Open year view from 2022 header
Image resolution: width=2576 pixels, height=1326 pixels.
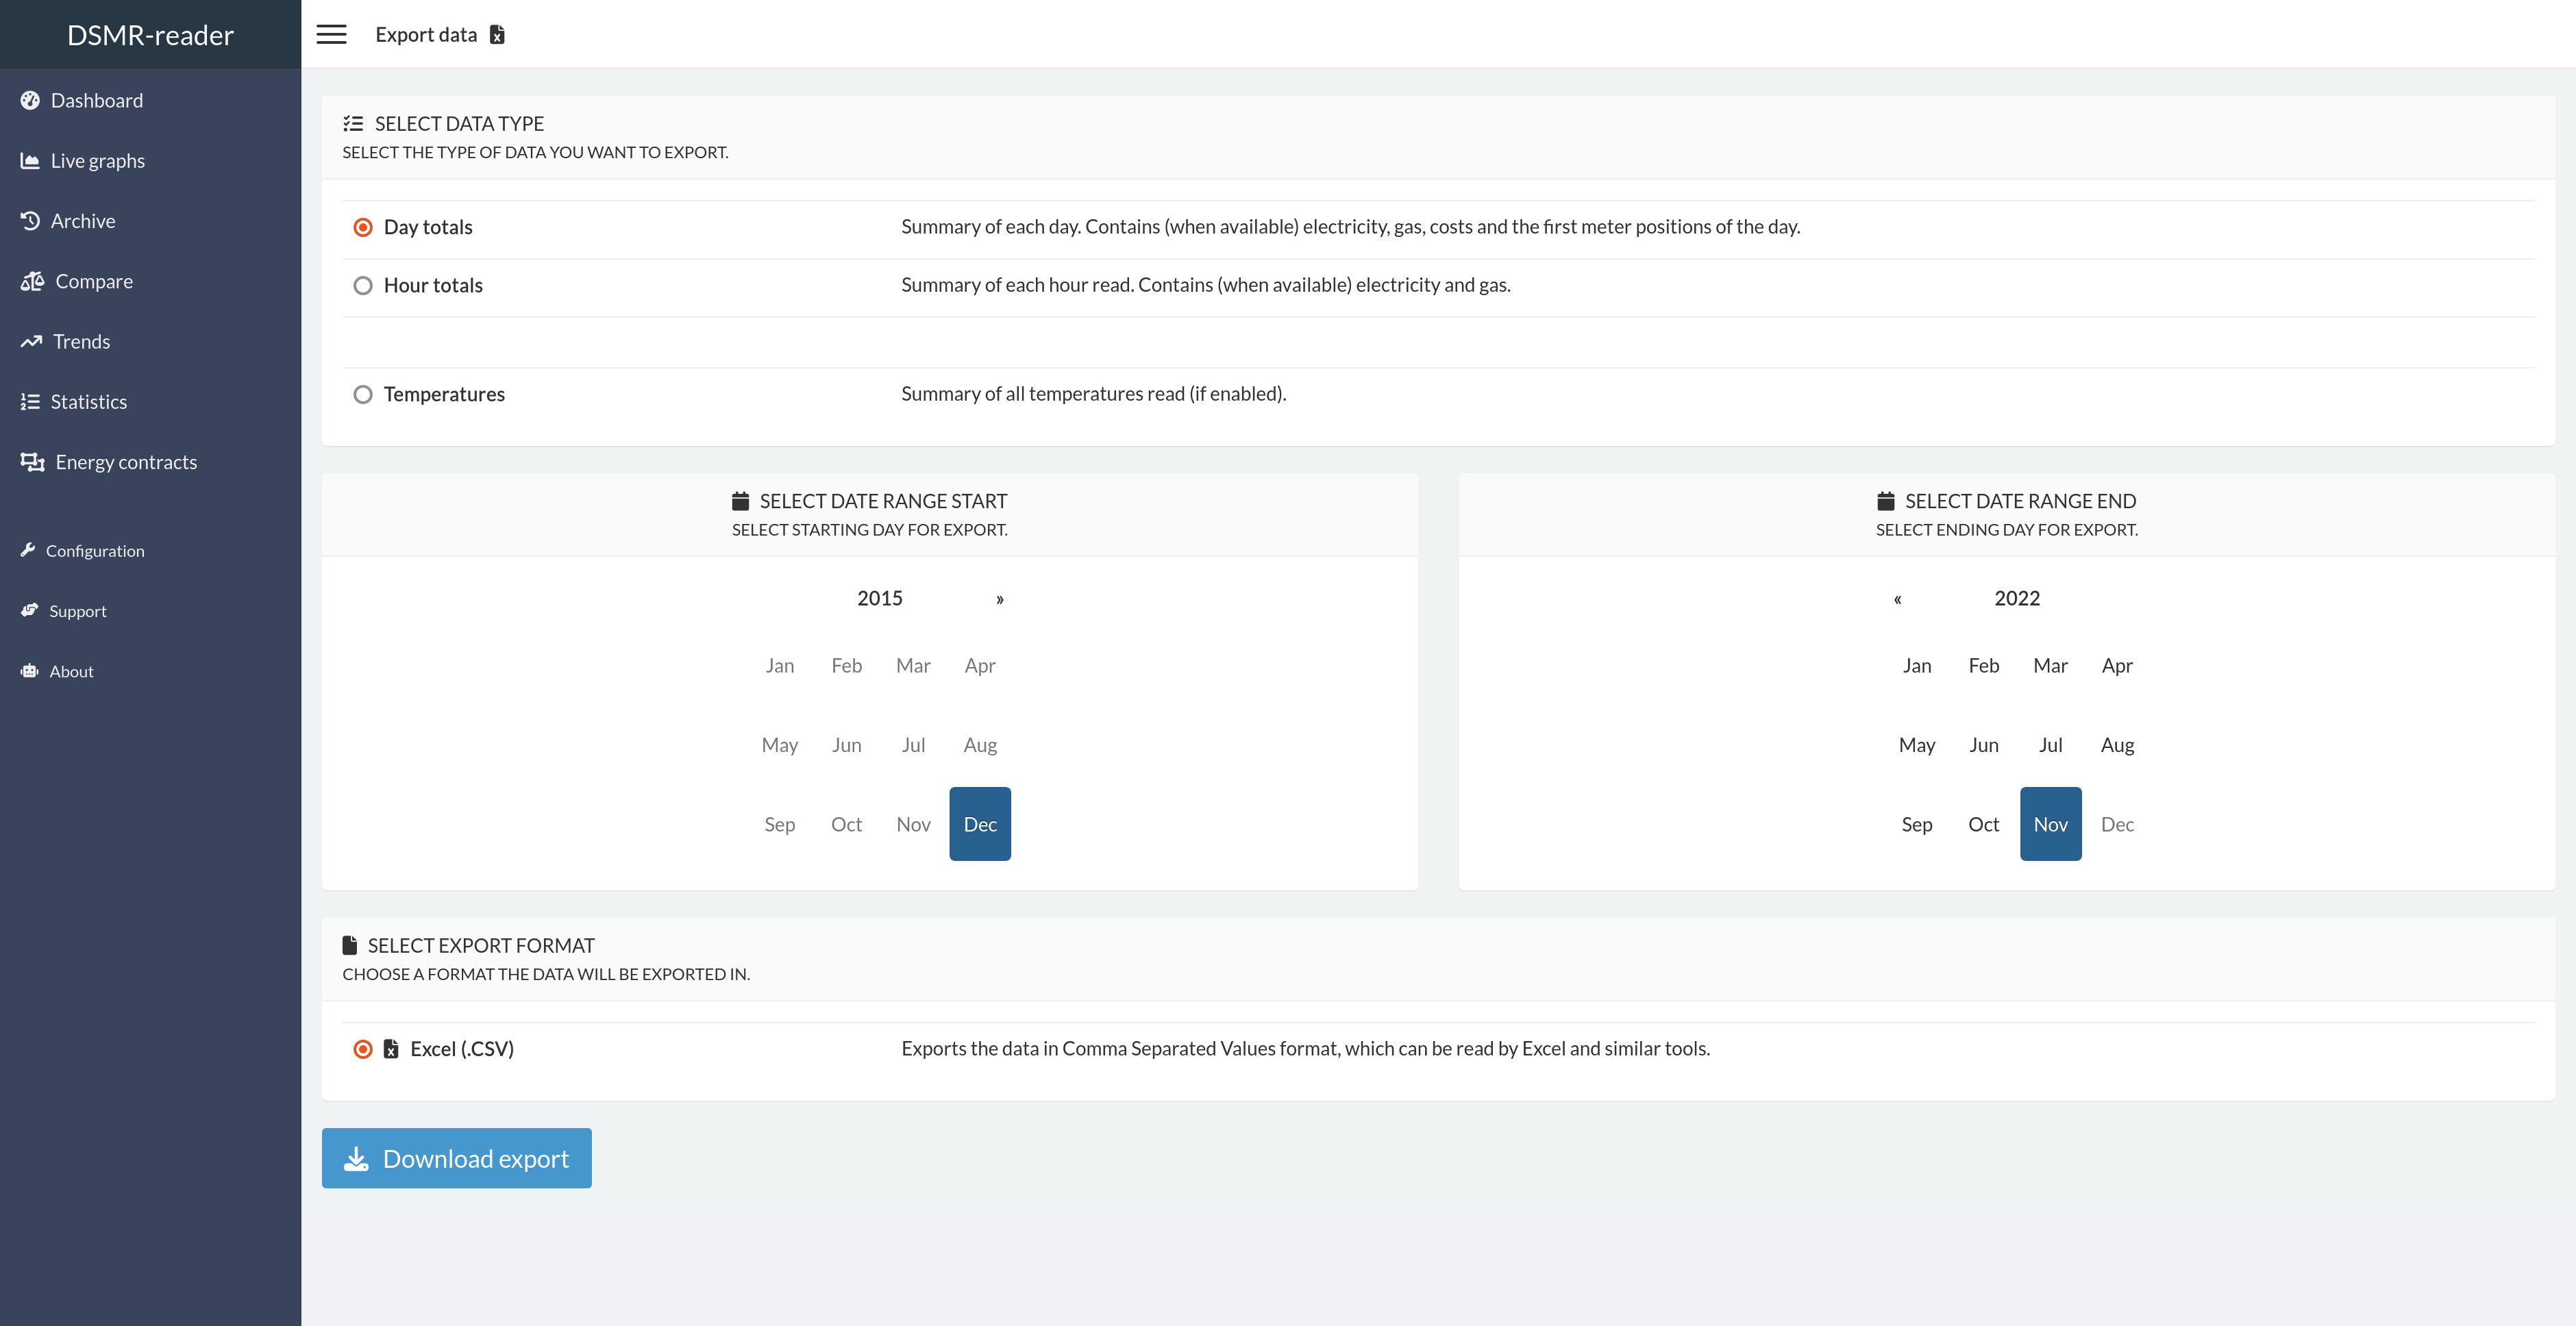(2017, 598)
